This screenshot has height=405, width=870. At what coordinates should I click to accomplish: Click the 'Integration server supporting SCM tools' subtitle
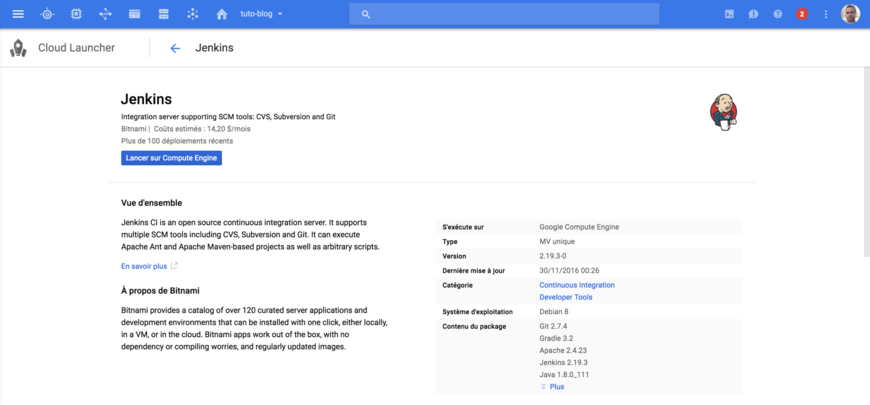(x=228, y=117)
